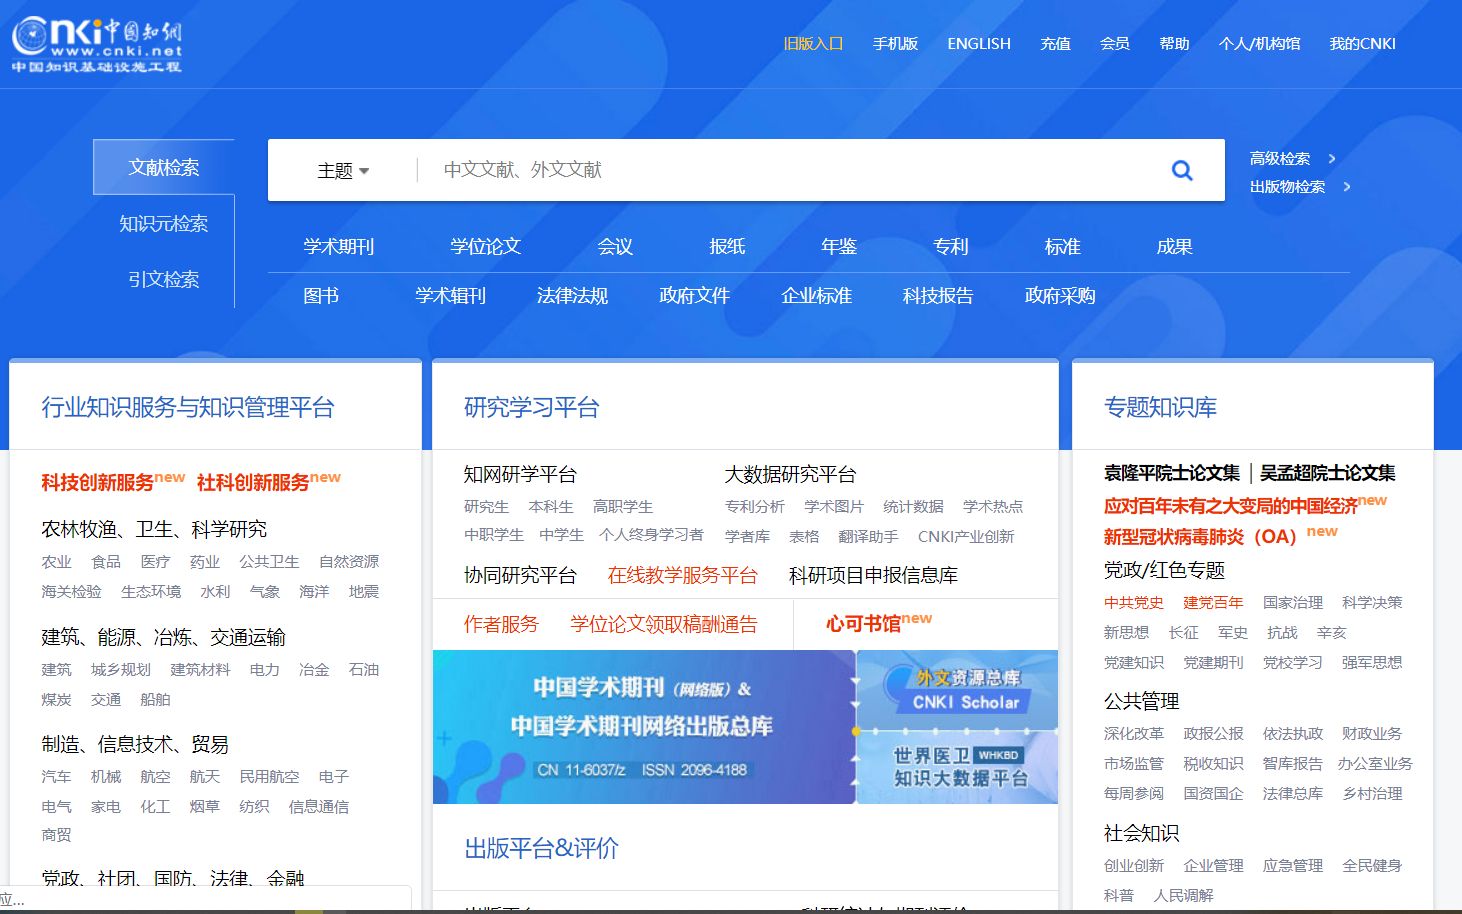
Task: Expand the 高级检索 arrow link
Action: 1293,158
